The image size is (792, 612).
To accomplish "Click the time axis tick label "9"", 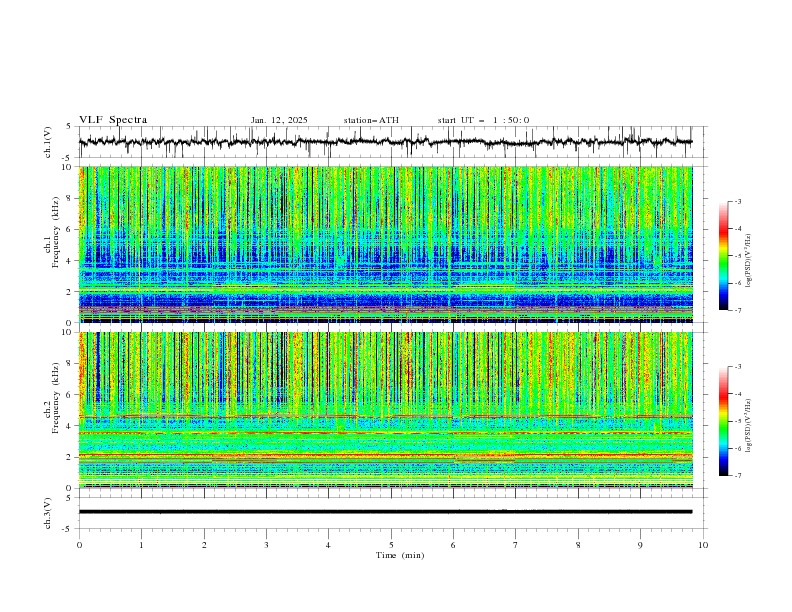I will 640,545.
